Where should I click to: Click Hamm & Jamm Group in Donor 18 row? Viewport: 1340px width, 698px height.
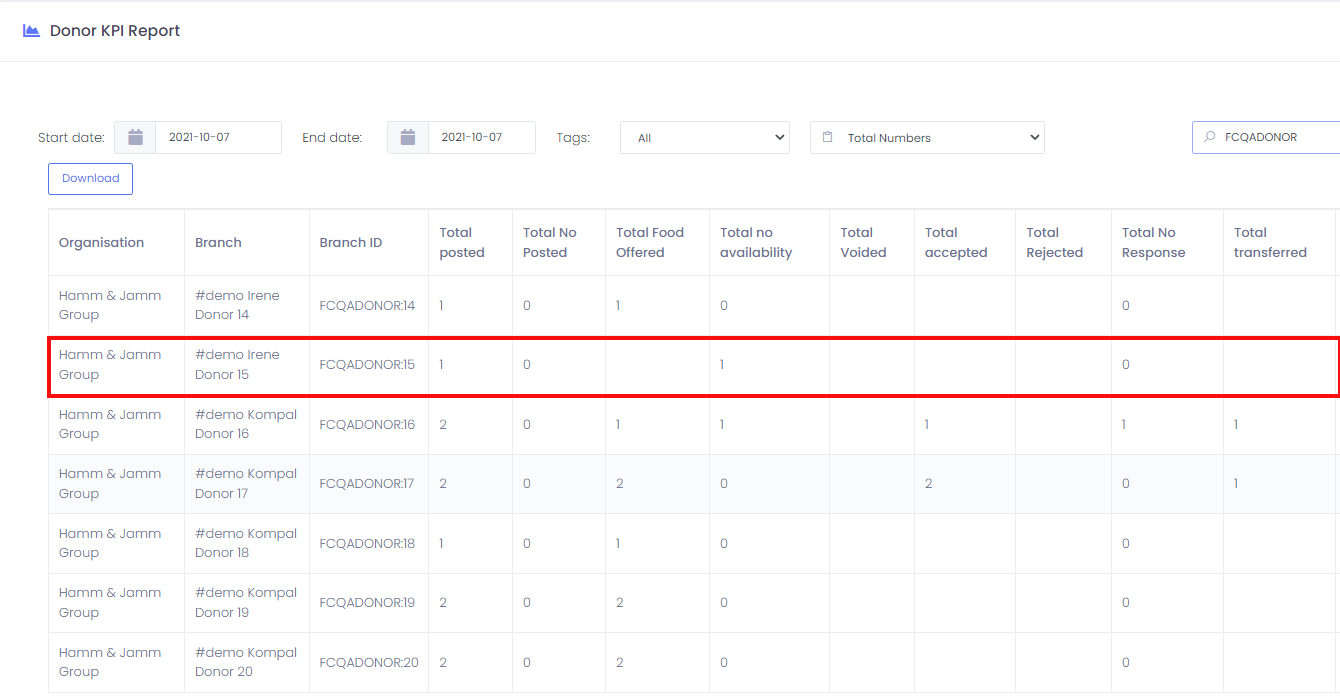pyautogui.click(x=109, y=543)
